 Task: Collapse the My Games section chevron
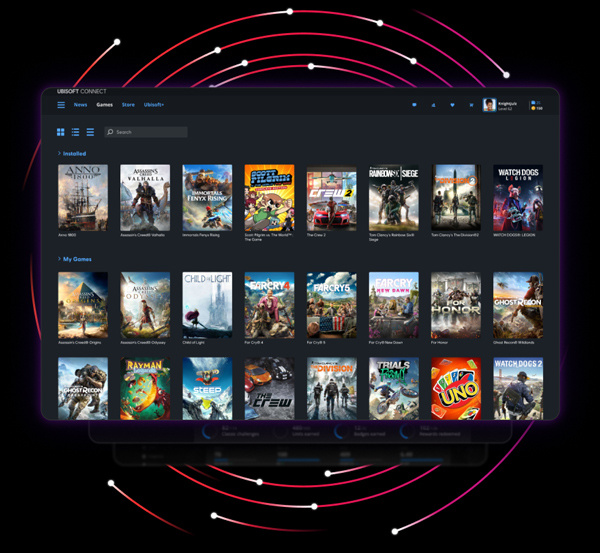(59, 259)
